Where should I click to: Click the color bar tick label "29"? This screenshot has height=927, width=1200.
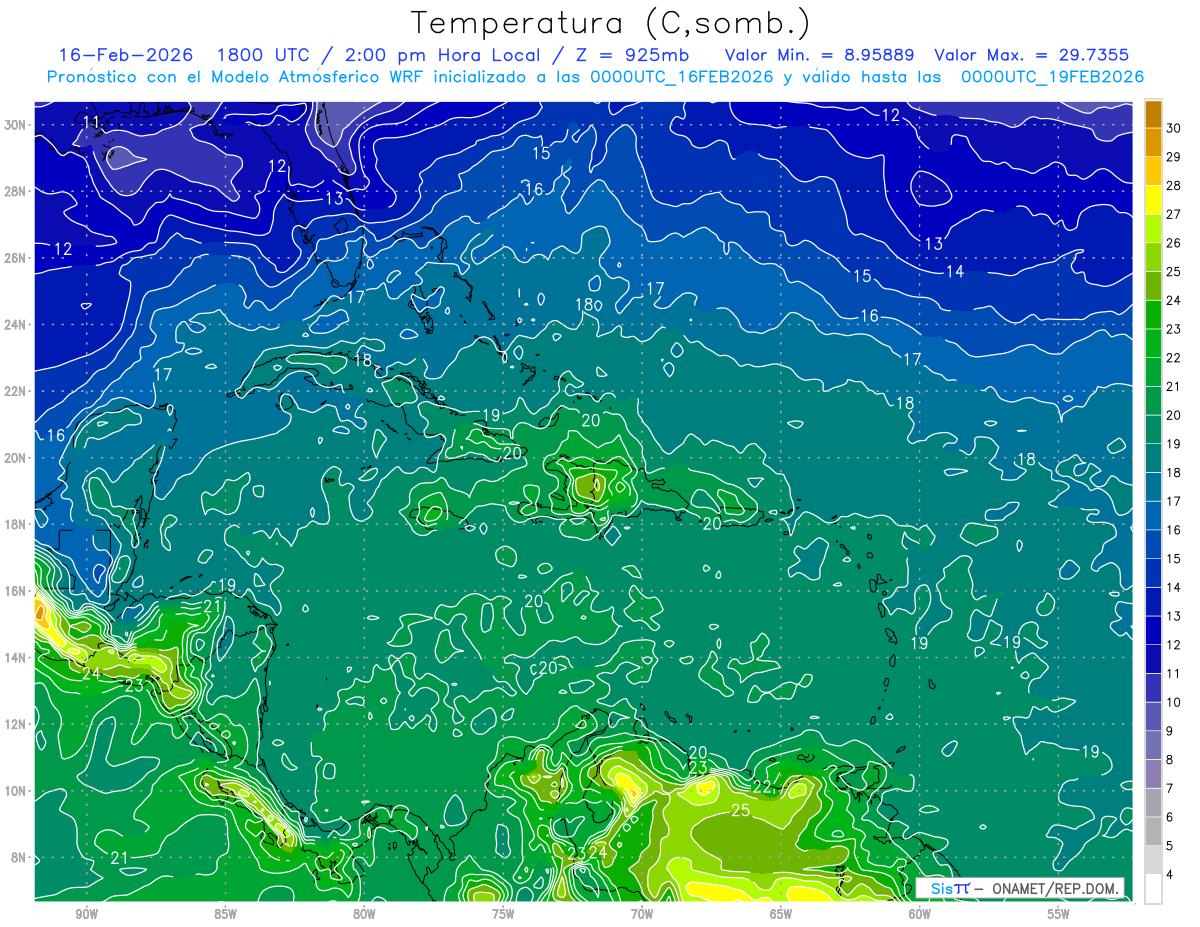click(1174, 157)
